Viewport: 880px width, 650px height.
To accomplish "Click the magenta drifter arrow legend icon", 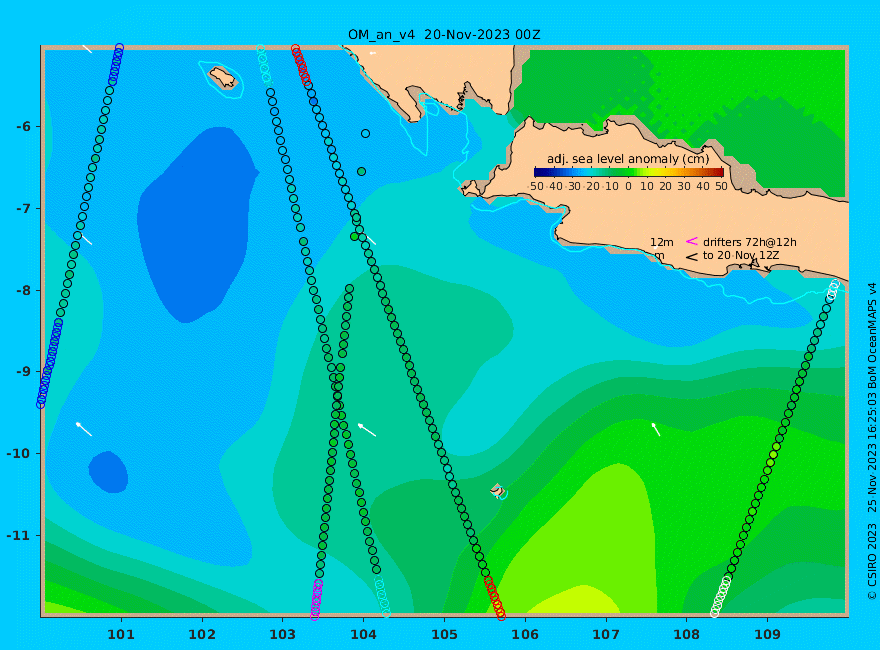I will point(691,241).
